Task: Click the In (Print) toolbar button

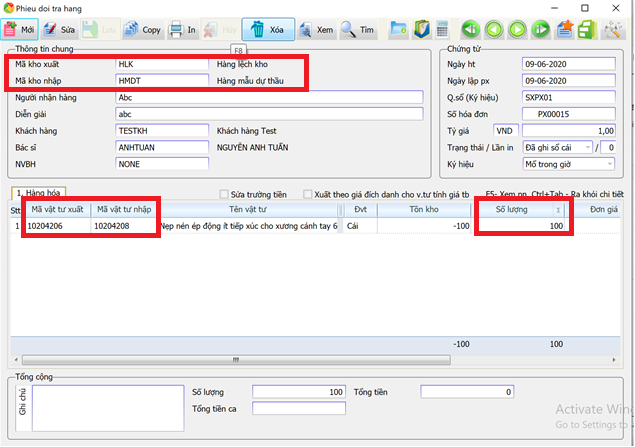Action: [x=182, y=30]
